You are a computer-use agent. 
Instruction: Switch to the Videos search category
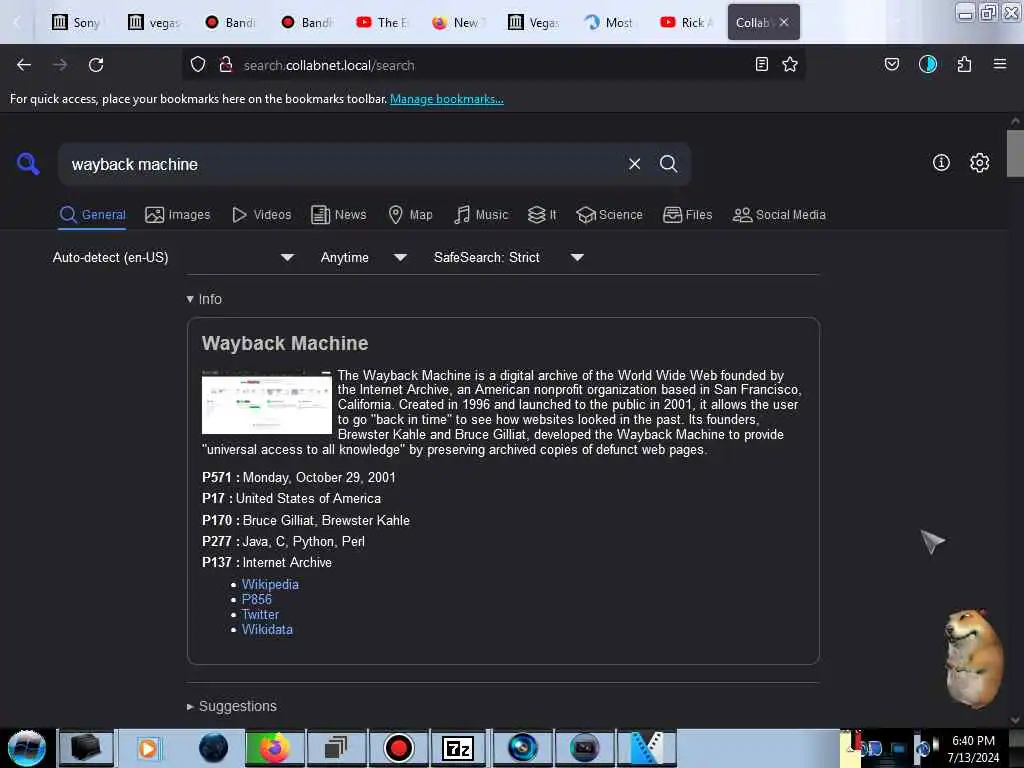pos(261,215)
